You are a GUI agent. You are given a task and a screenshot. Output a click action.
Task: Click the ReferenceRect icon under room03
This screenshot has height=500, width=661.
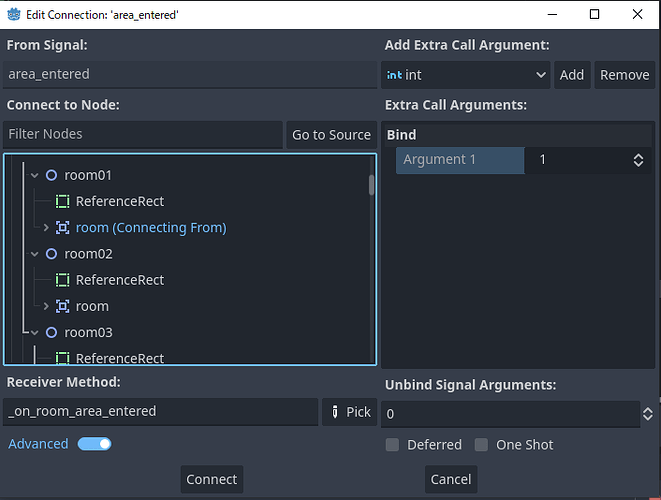click(62, 358)
